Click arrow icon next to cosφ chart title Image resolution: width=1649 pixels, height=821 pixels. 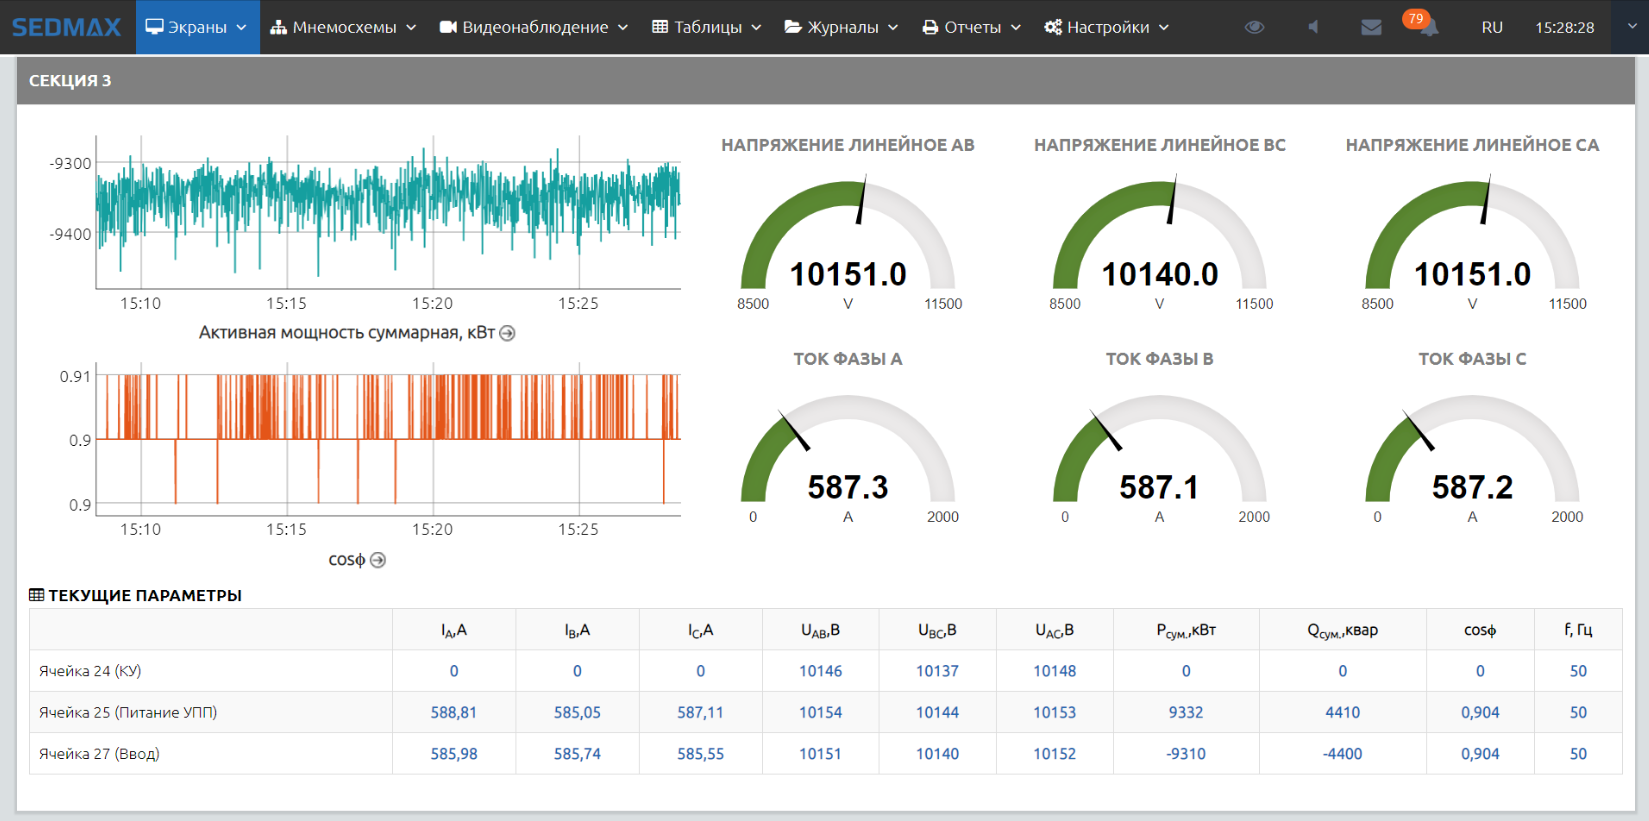(x=378, y=560)
